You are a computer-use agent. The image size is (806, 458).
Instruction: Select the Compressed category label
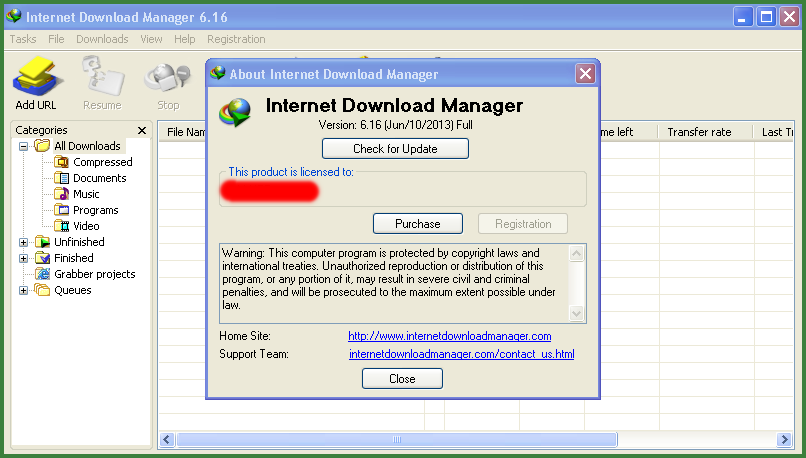click(103, 162)
